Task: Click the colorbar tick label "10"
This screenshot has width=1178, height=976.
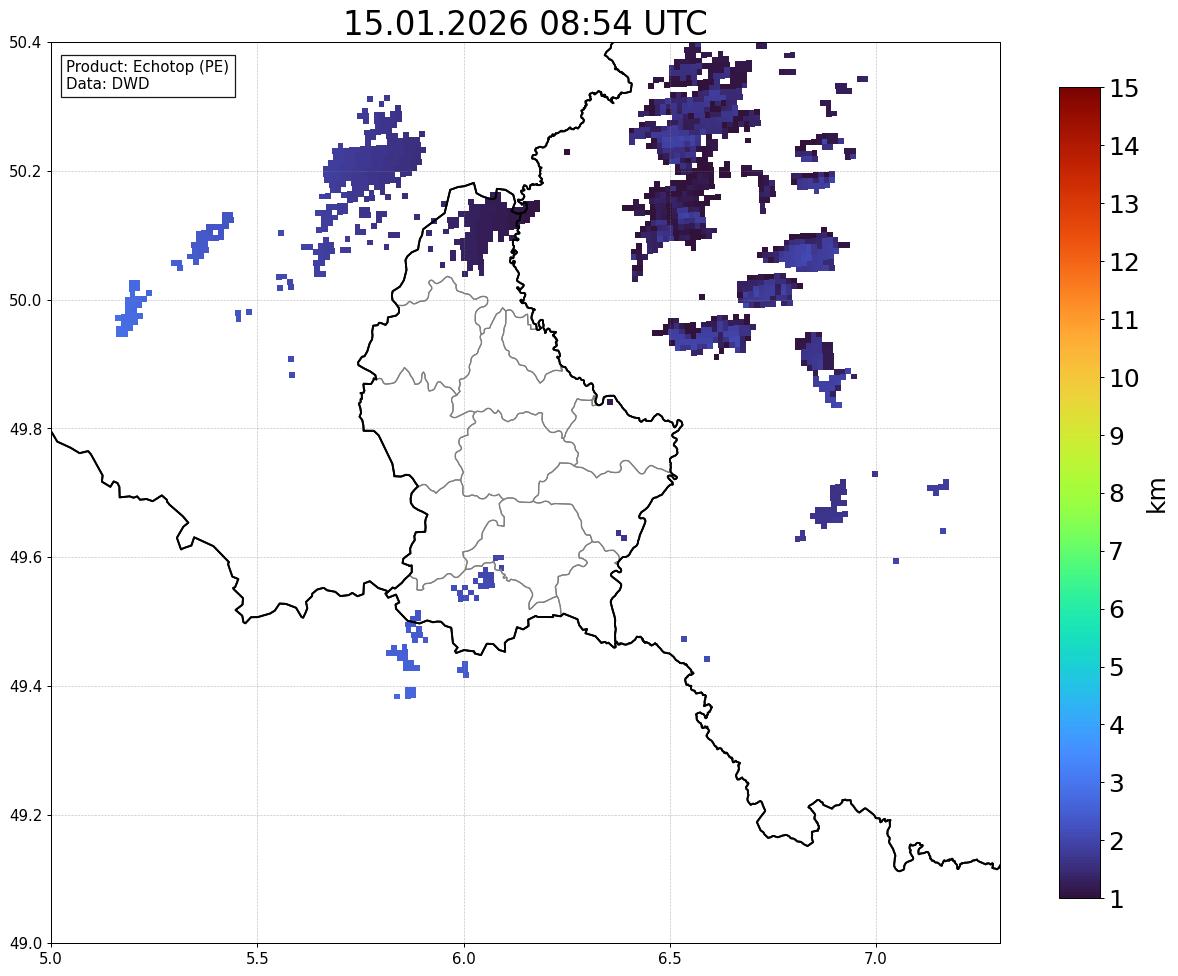Action: (x=1124, y=378)
